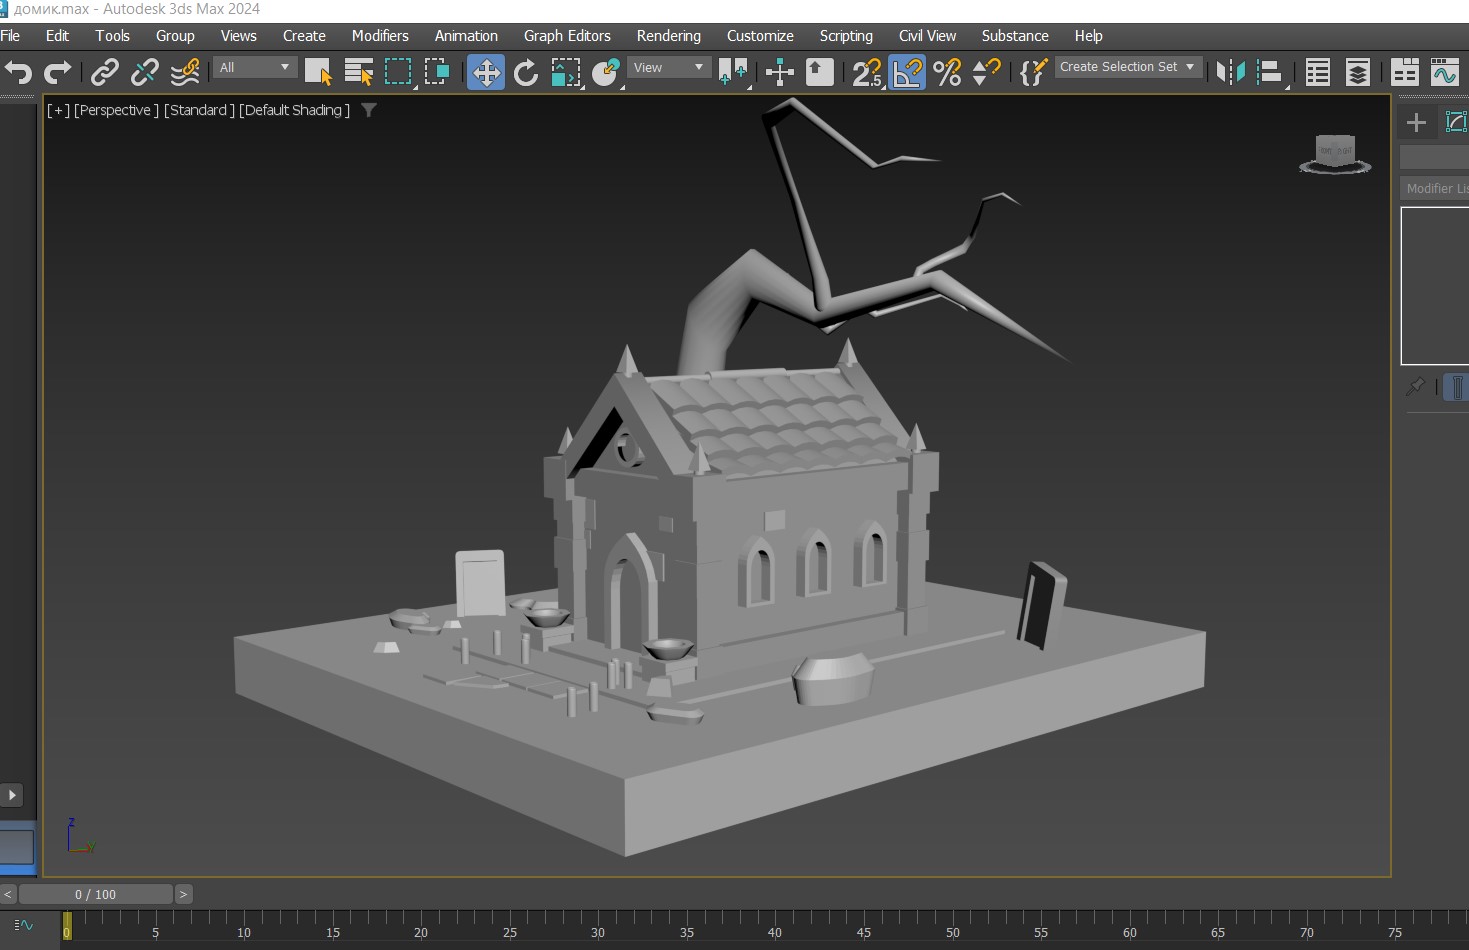Open the Curve Editor
Screen dimensions: 1469x950
point(1445,72)
